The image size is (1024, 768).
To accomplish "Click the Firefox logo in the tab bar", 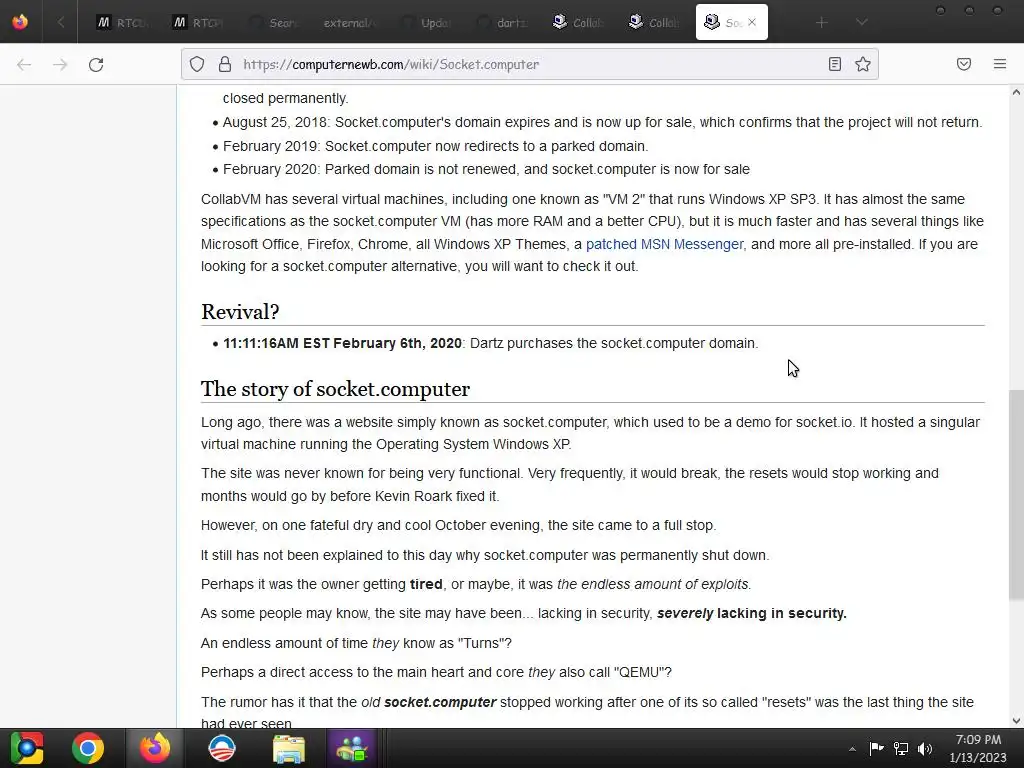I will click(20, 22).
